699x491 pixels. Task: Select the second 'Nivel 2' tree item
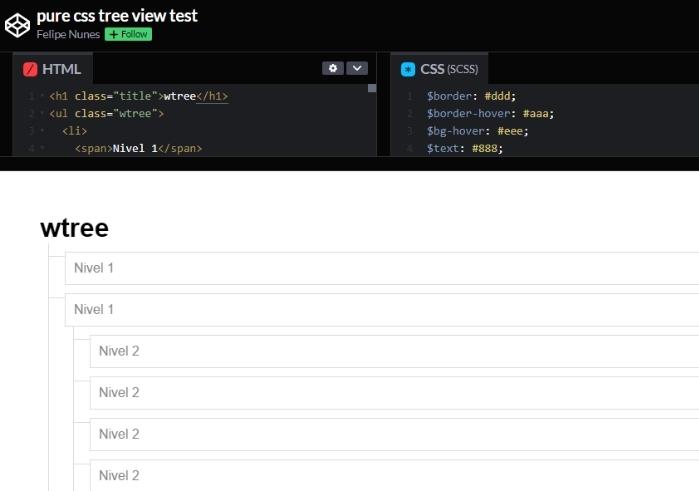point(395,393)
